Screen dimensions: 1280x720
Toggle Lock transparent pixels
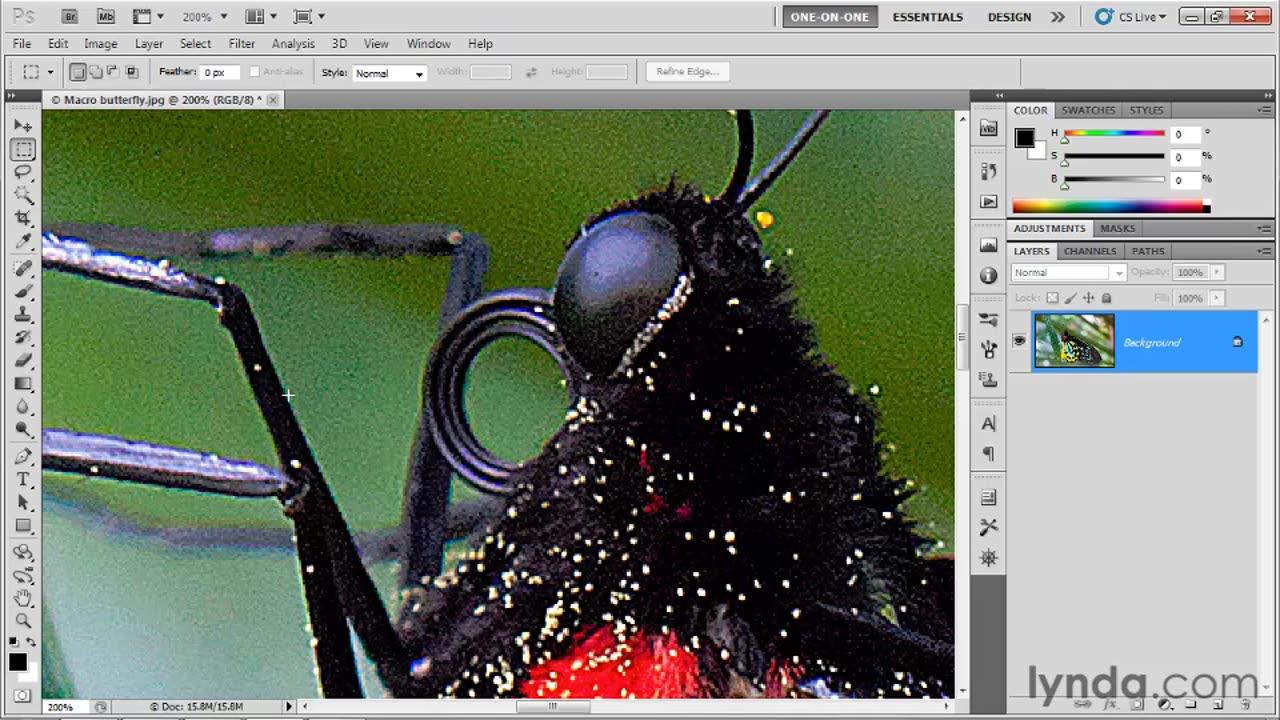(x=1052, y=298)
